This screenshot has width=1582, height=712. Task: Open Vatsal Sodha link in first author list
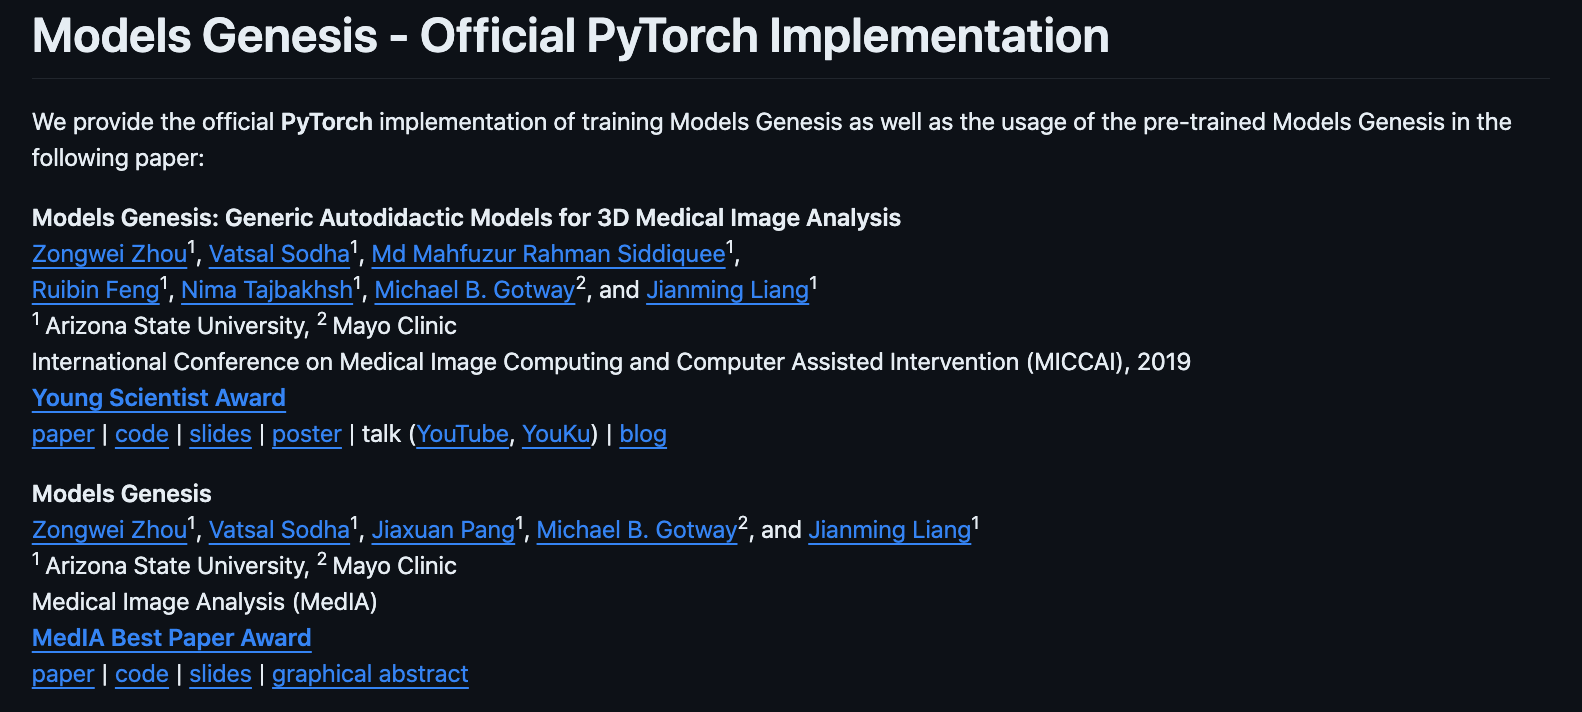pos(279,254)
